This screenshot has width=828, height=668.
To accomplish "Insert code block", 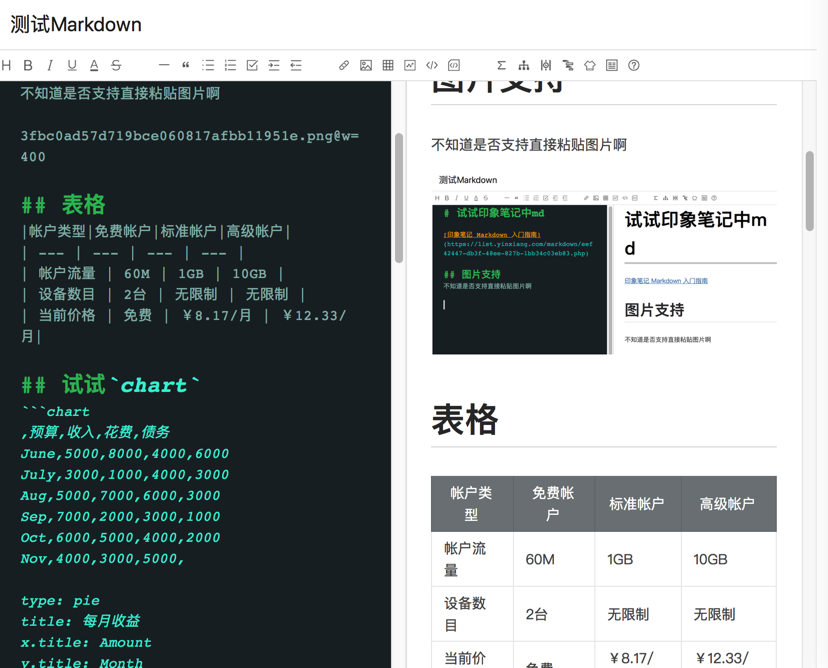I will pyautogui.click(x=454, y=65).
